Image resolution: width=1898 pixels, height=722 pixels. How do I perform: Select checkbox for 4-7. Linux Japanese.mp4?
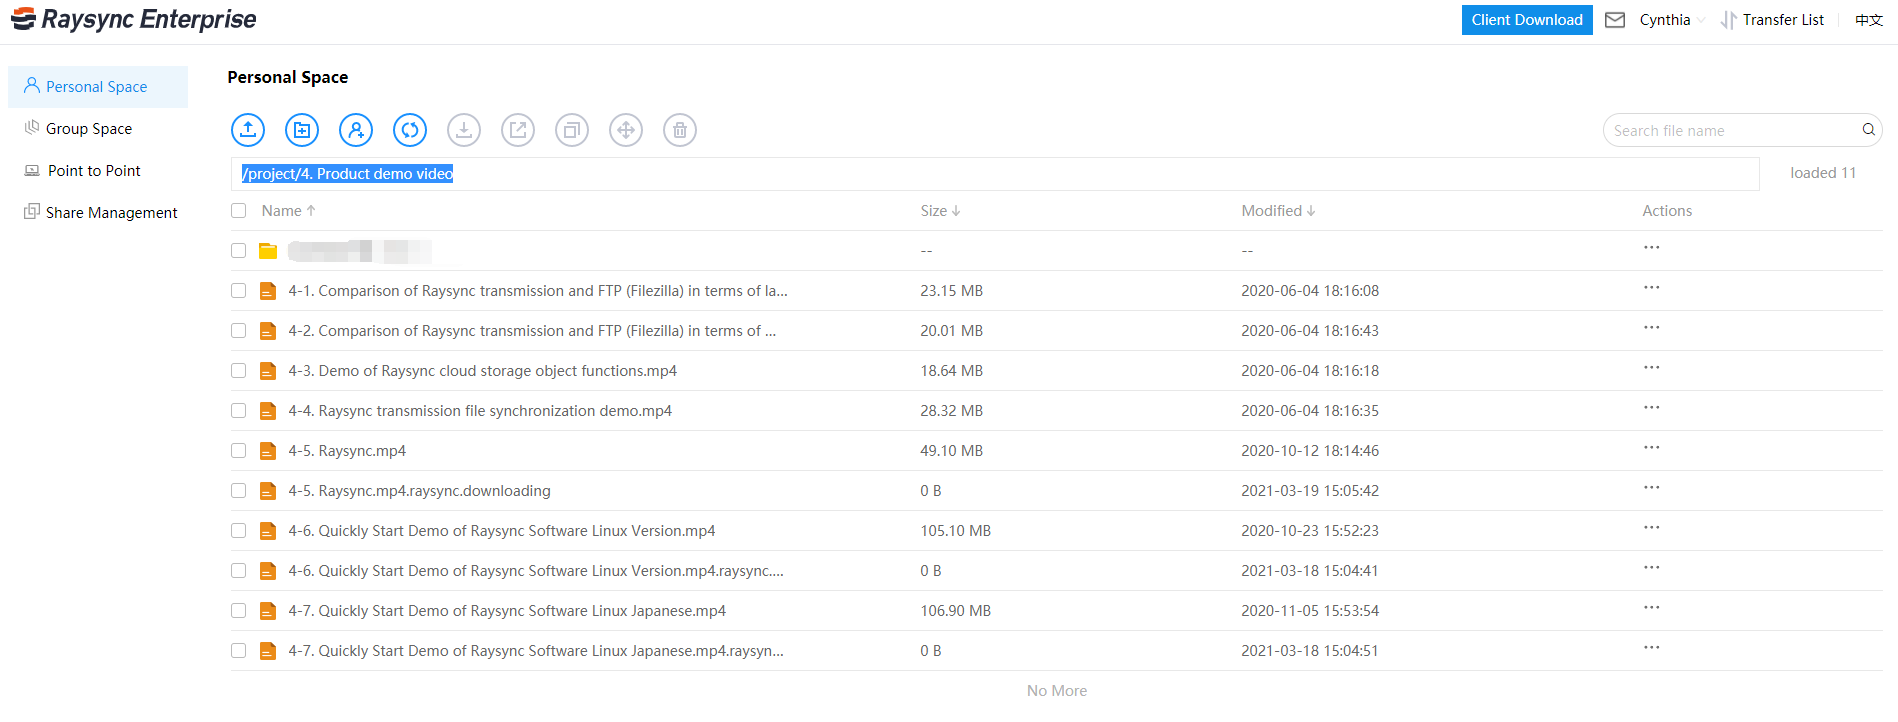click(x=238, y=611)
